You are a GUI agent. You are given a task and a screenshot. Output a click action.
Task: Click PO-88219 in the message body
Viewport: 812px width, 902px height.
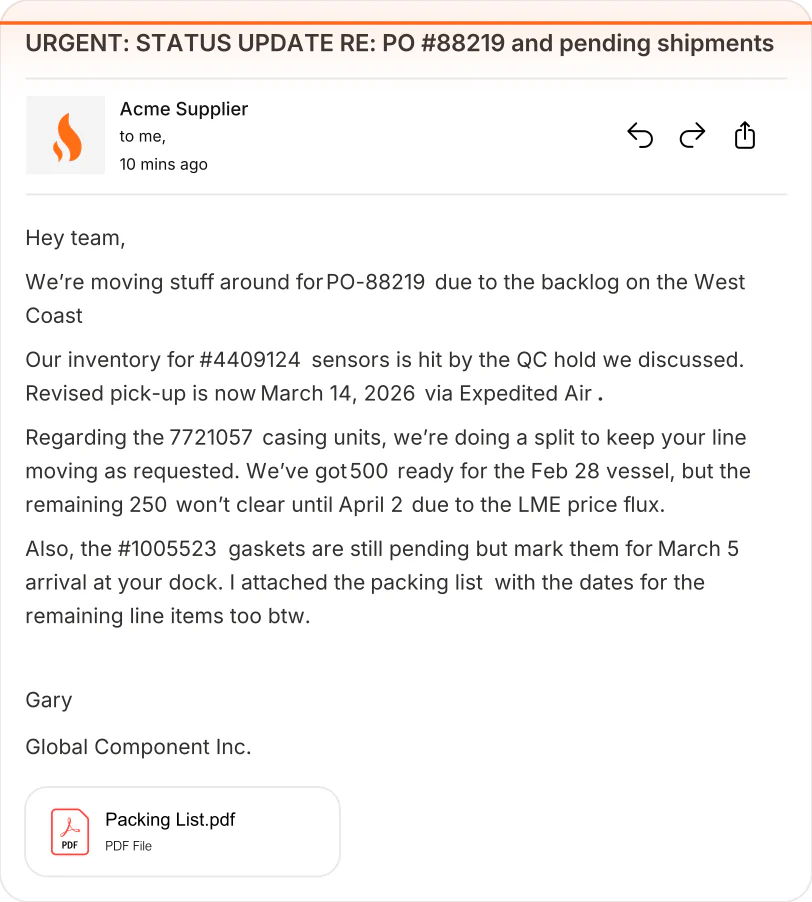[x=376, y=282]
